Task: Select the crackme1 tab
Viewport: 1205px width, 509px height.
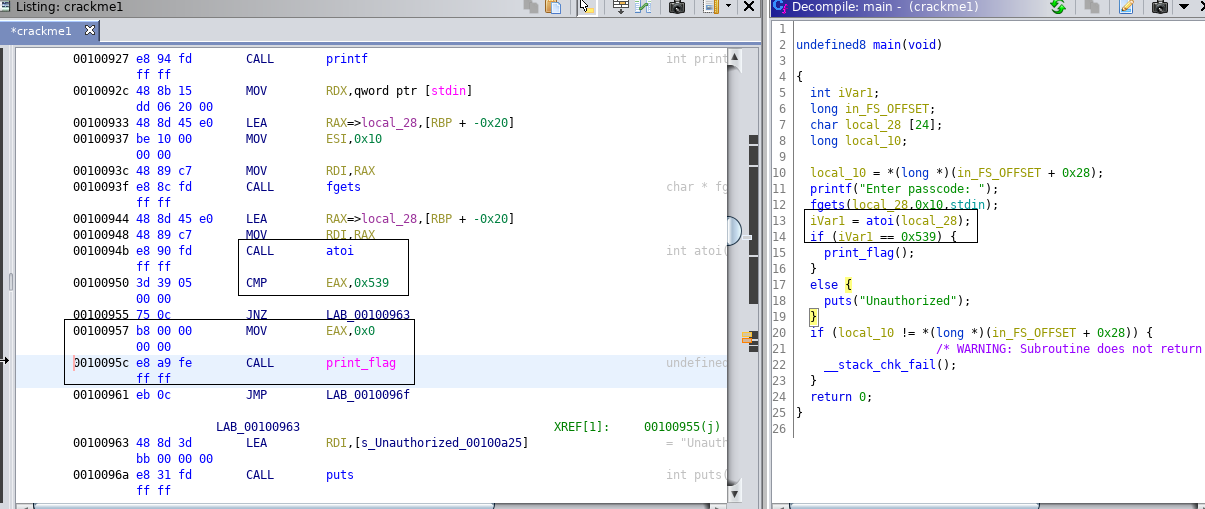Action: pyautogui.click(x=42, y=31)
